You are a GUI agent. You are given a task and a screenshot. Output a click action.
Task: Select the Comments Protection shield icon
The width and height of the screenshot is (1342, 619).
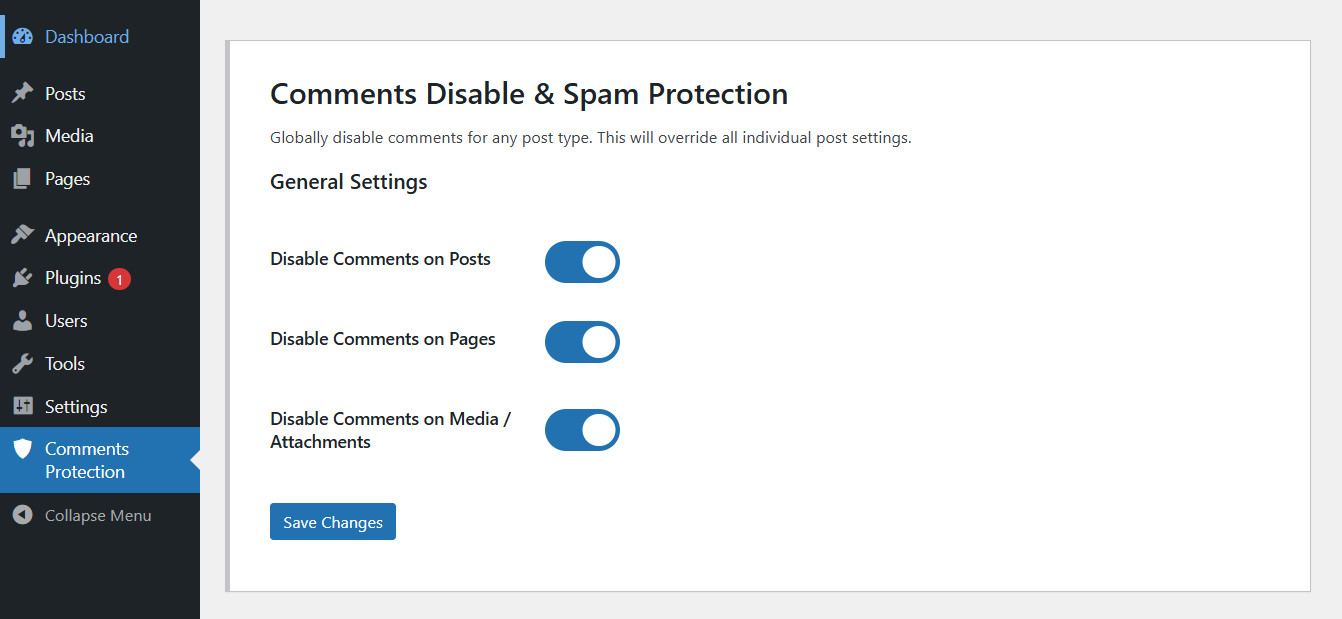click(23, 449)
